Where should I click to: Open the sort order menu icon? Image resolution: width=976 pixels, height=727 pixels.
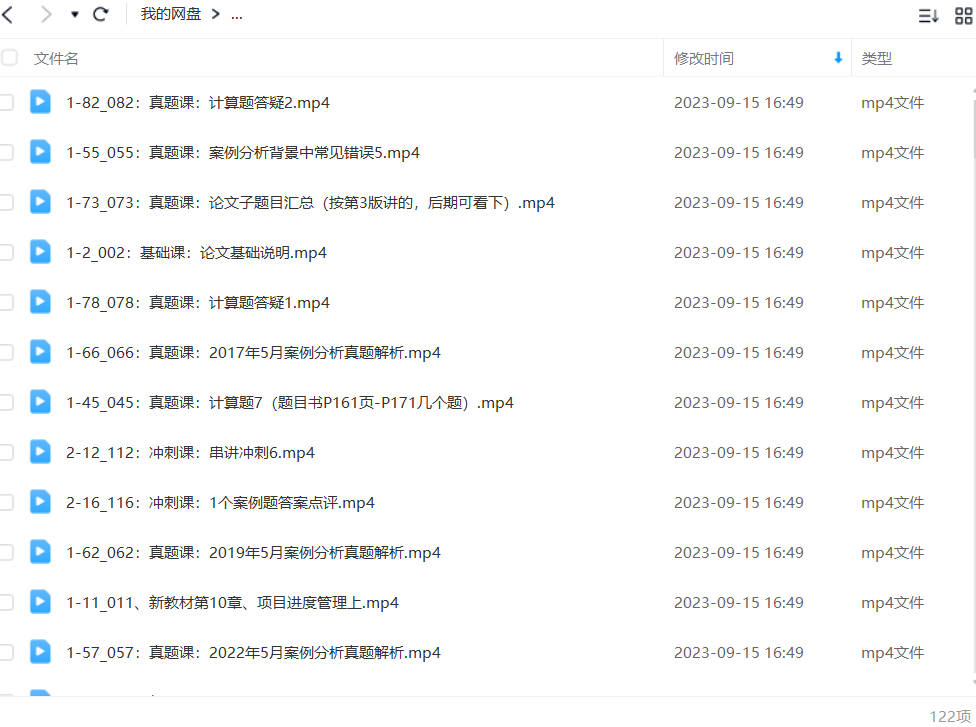[x=928, y=16]
